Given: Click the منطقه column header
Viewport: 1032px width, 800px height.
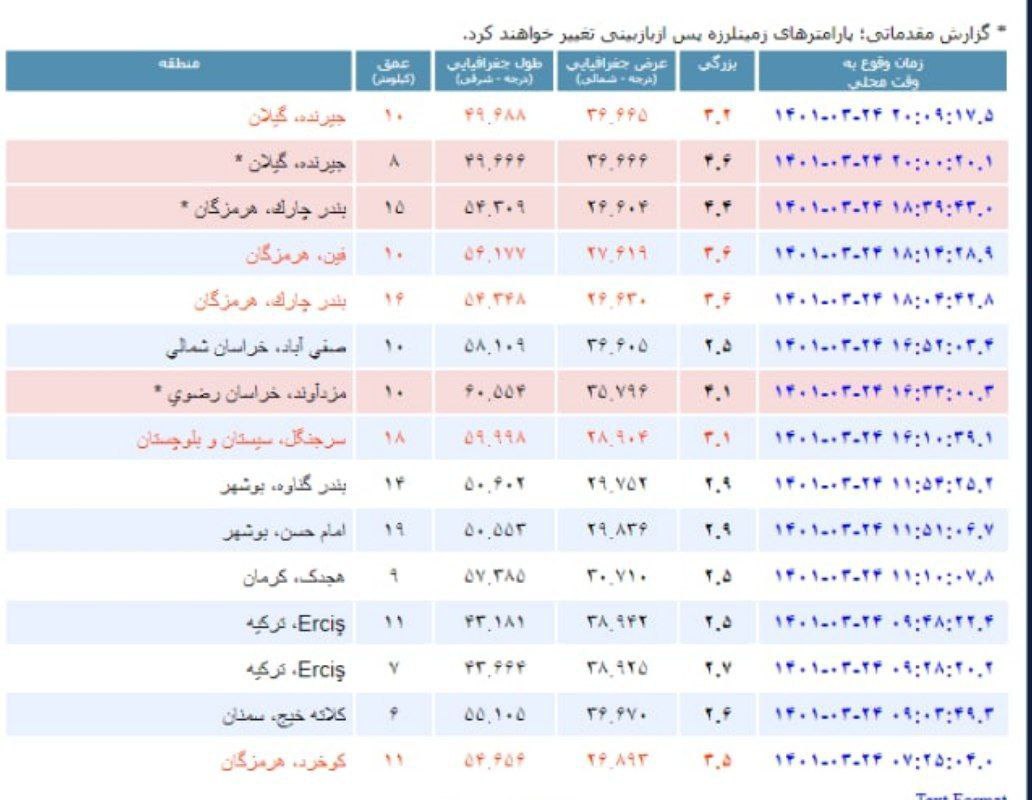Looking at the screenshot, I should [x=179, y=71].
